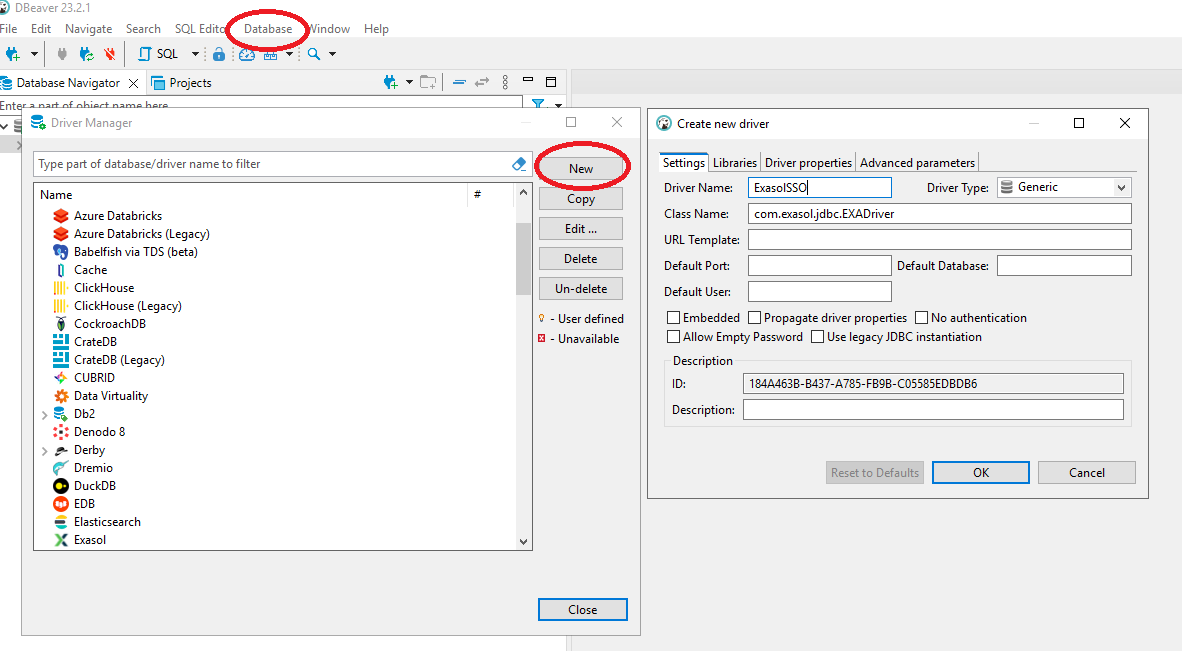Click the filter funnel icon in navigator
This screenshot has width=1182, height=651.
coord(538,104)
